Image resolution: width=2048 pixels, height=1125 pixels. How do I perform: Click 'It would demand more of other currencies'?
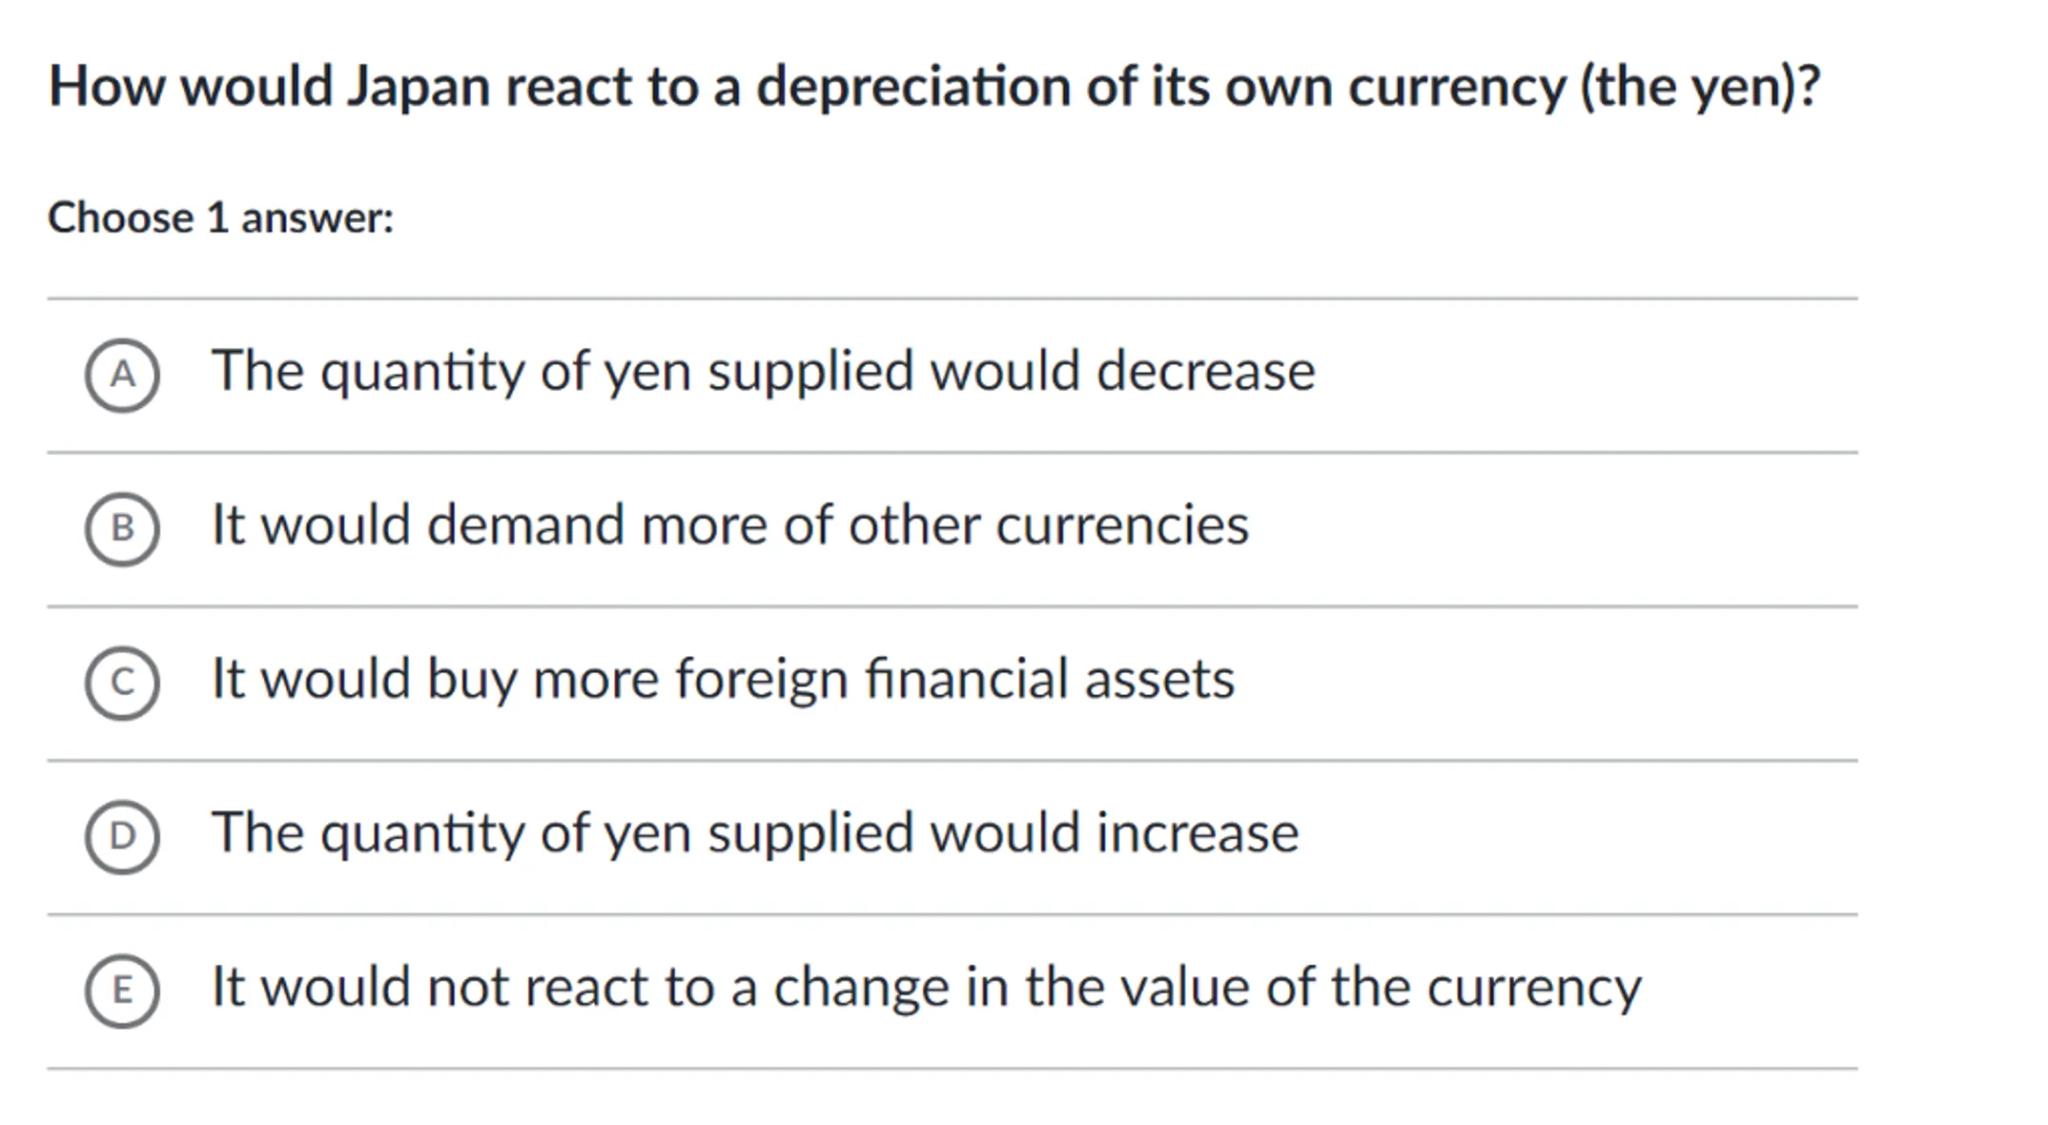point(730,525)
